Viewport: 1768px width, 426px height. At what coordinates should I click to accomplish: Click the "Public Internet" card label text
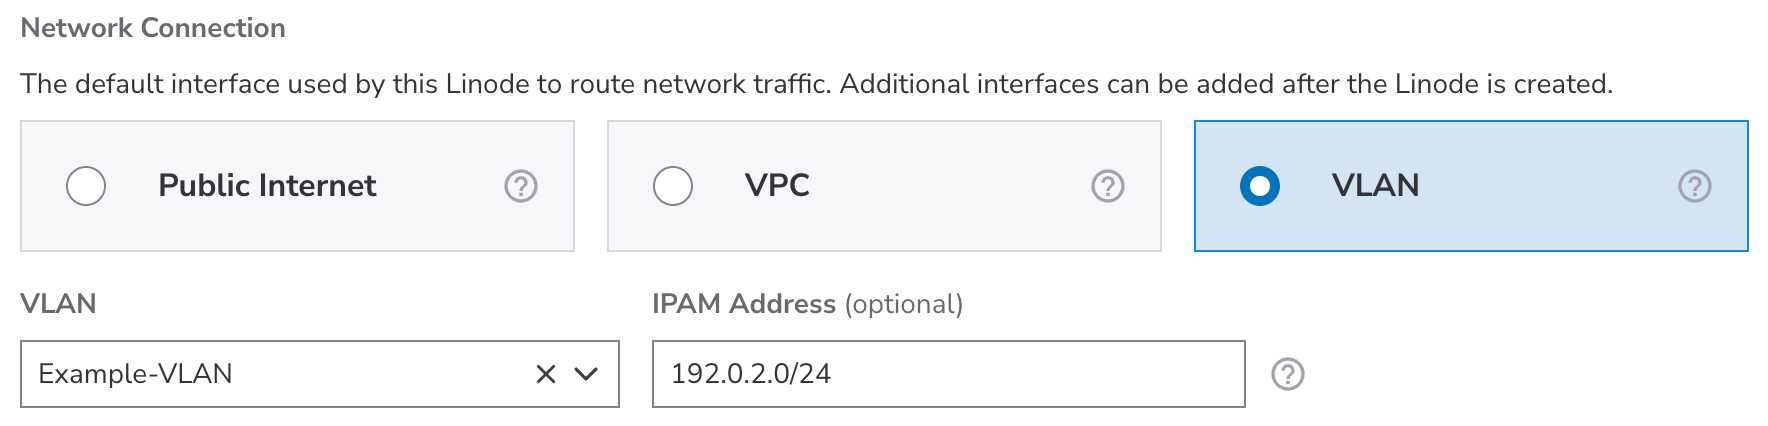click(x=267, y=185)
